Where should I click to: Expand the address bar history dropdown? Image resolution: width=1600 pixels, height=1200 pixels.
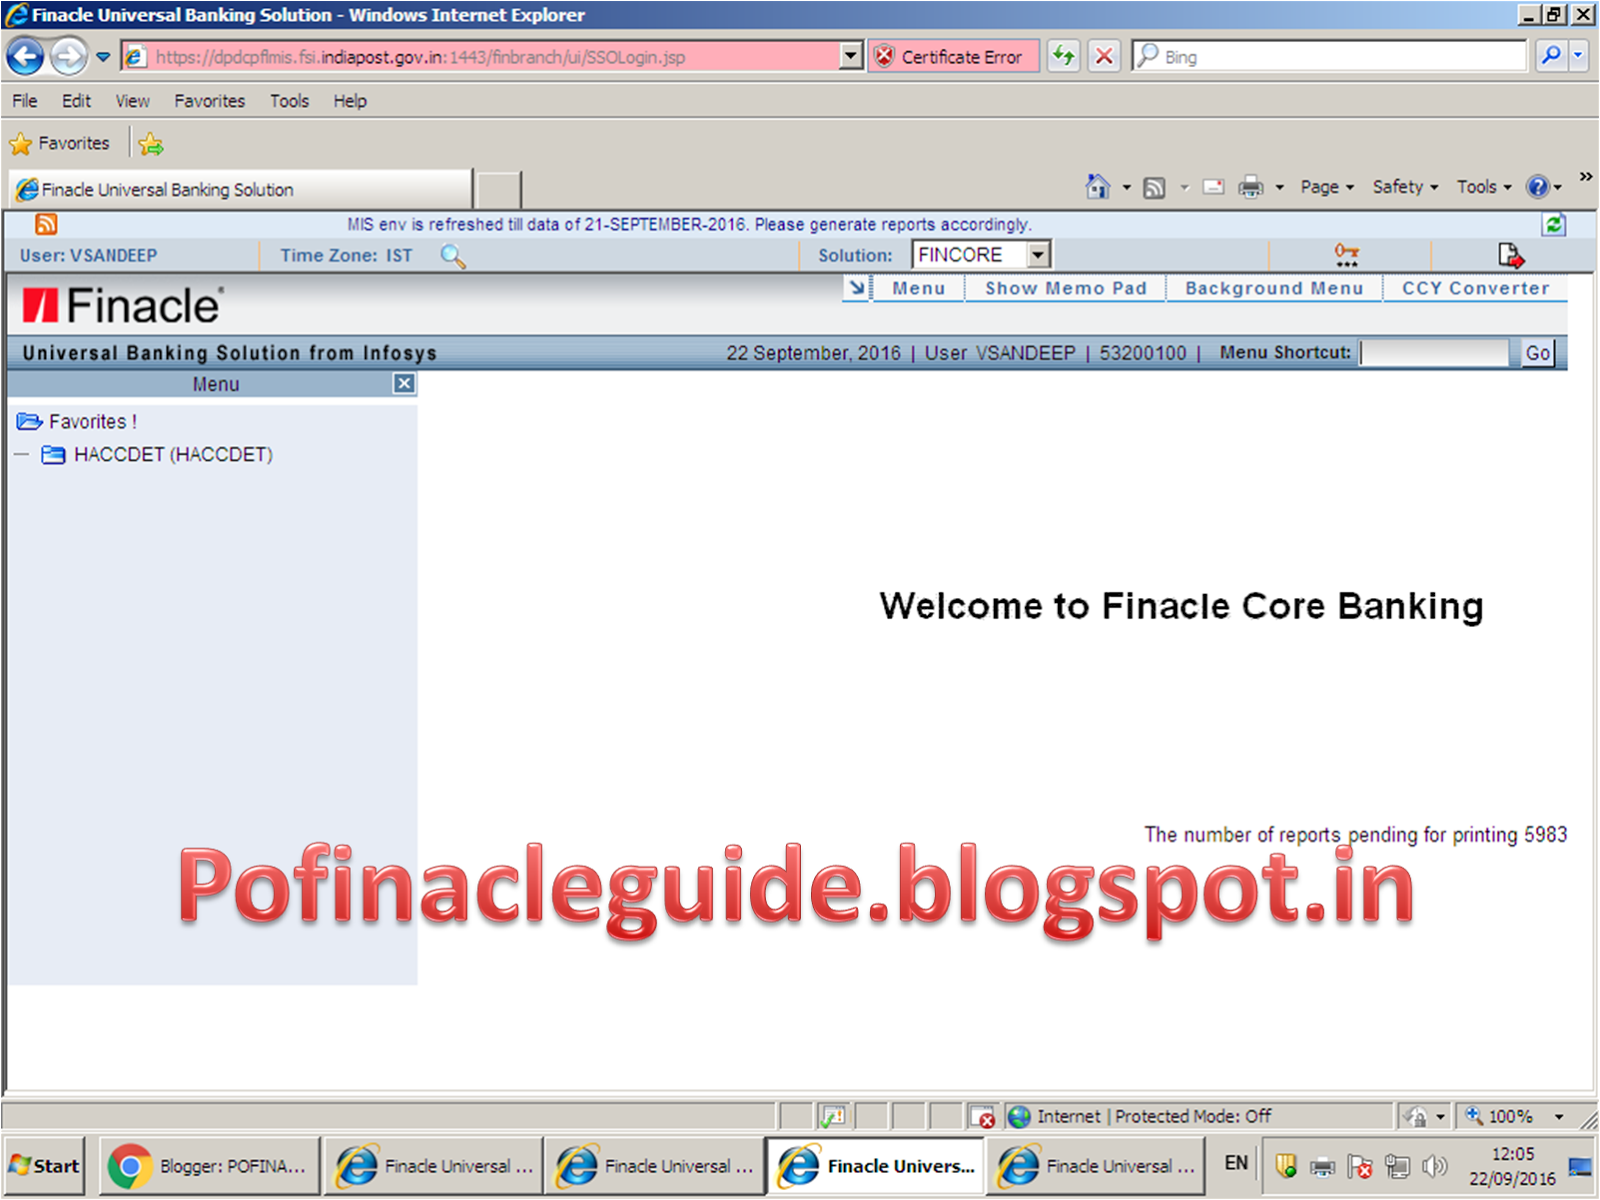pos(851,57)
